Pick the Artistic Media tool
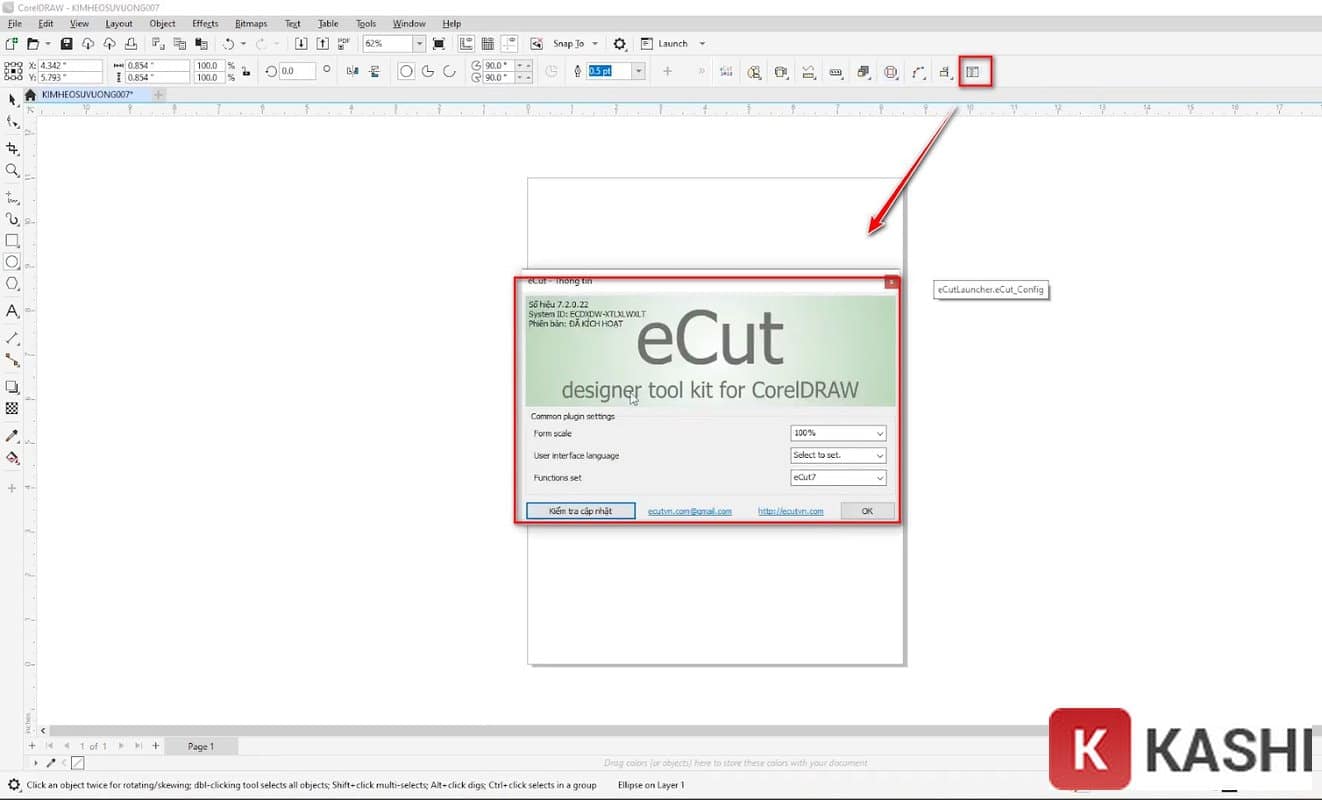Screen dimensions: 1322x800 (x=12, y=219)
